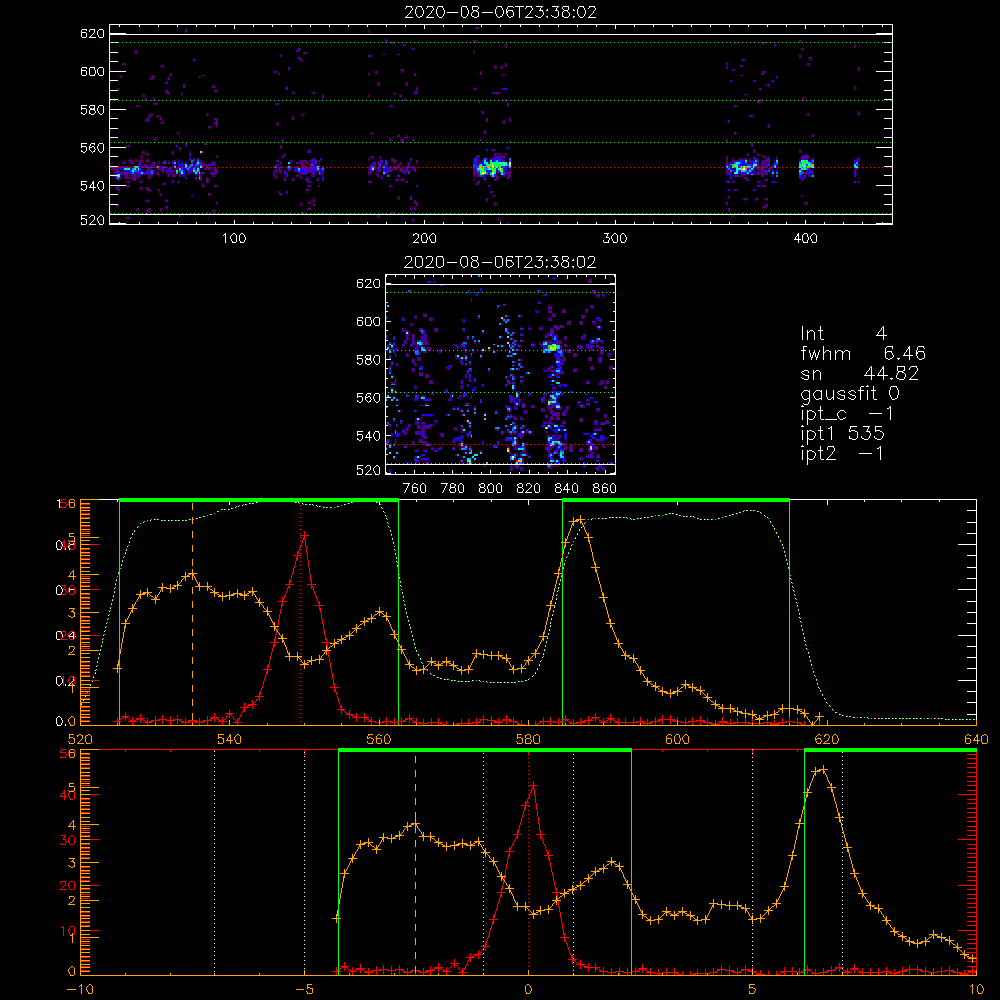Click the small blob near x=427 in top panel
The width and height of the screenshot is (1000, 1000).
click(857, 168)
